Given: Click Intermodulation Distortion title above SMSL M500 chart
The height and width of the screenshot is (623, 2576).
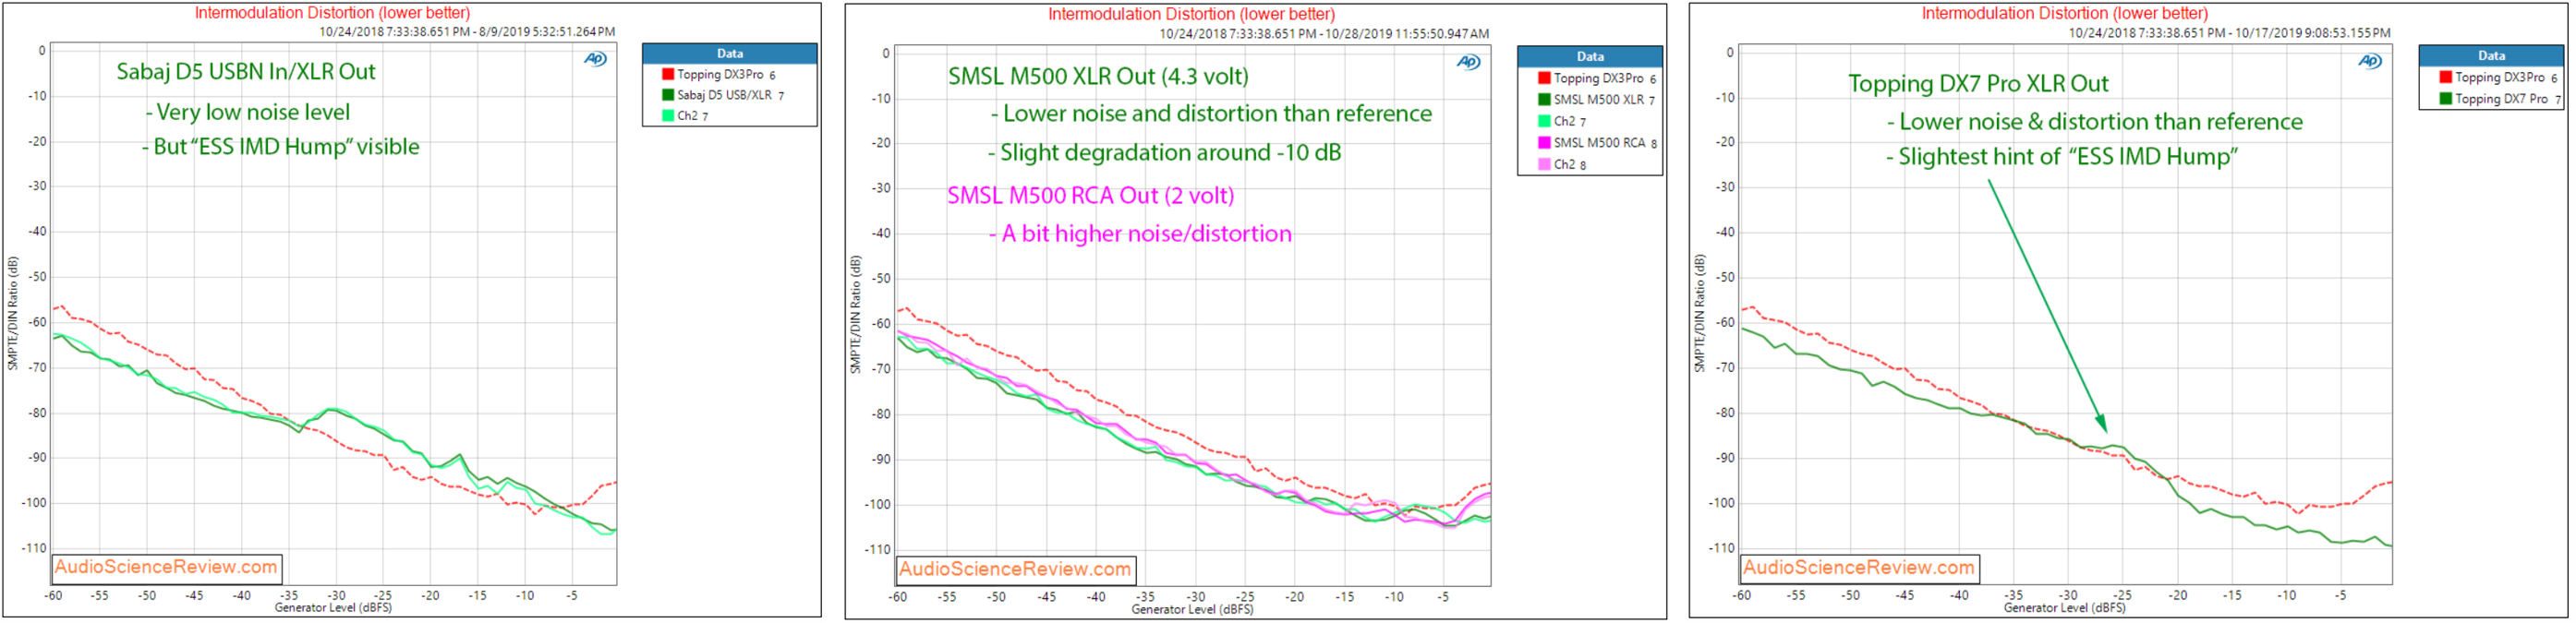Looking at the screenshot, I should (x=1190, y=14).
